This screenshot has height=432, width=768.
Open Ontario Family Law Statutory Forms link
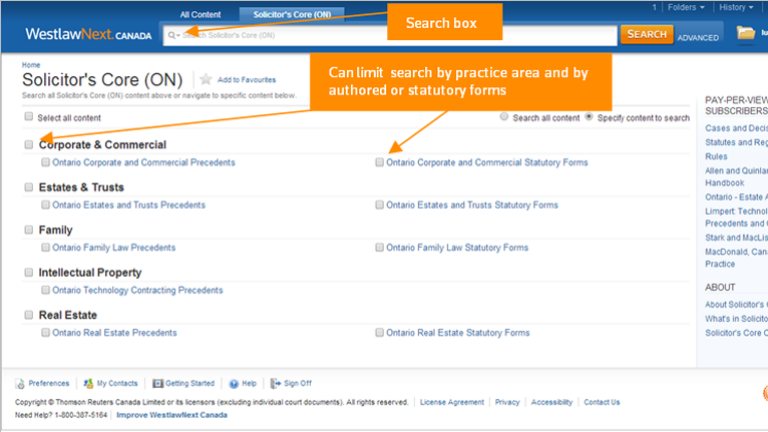(457, 248)
